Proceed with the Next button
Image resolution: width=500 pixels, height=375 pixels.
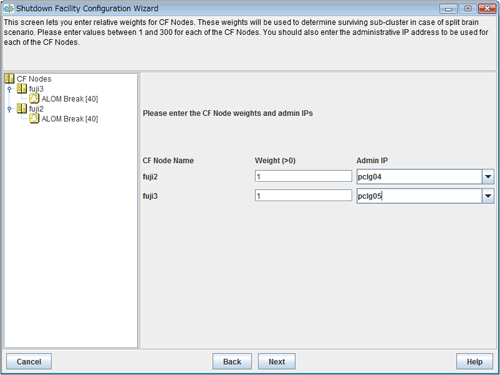click(x=277, y=362)
